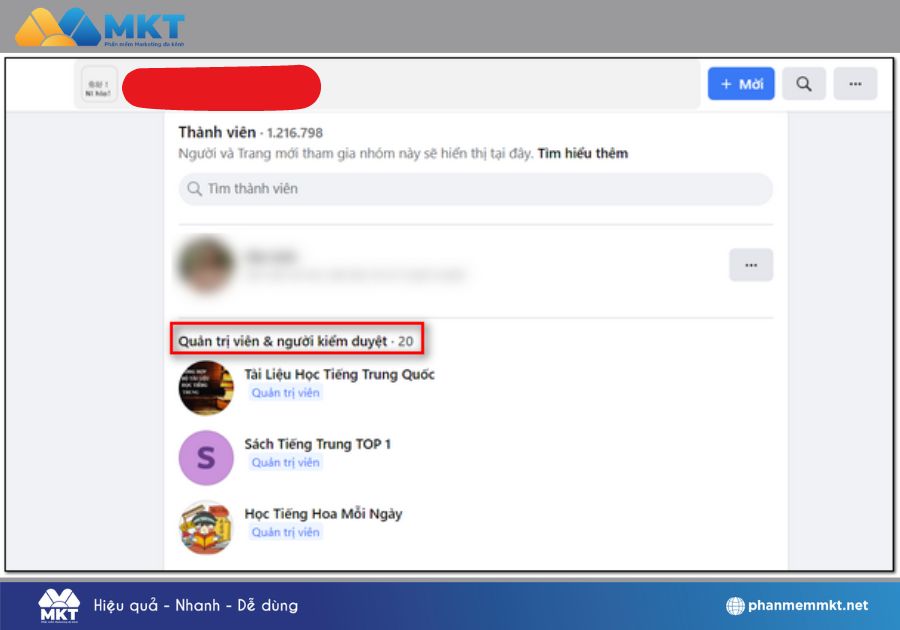This screenshot has height=630, width=900.
Task: Click the MKT logo in the top banner
Action: [x=100, y=27]
